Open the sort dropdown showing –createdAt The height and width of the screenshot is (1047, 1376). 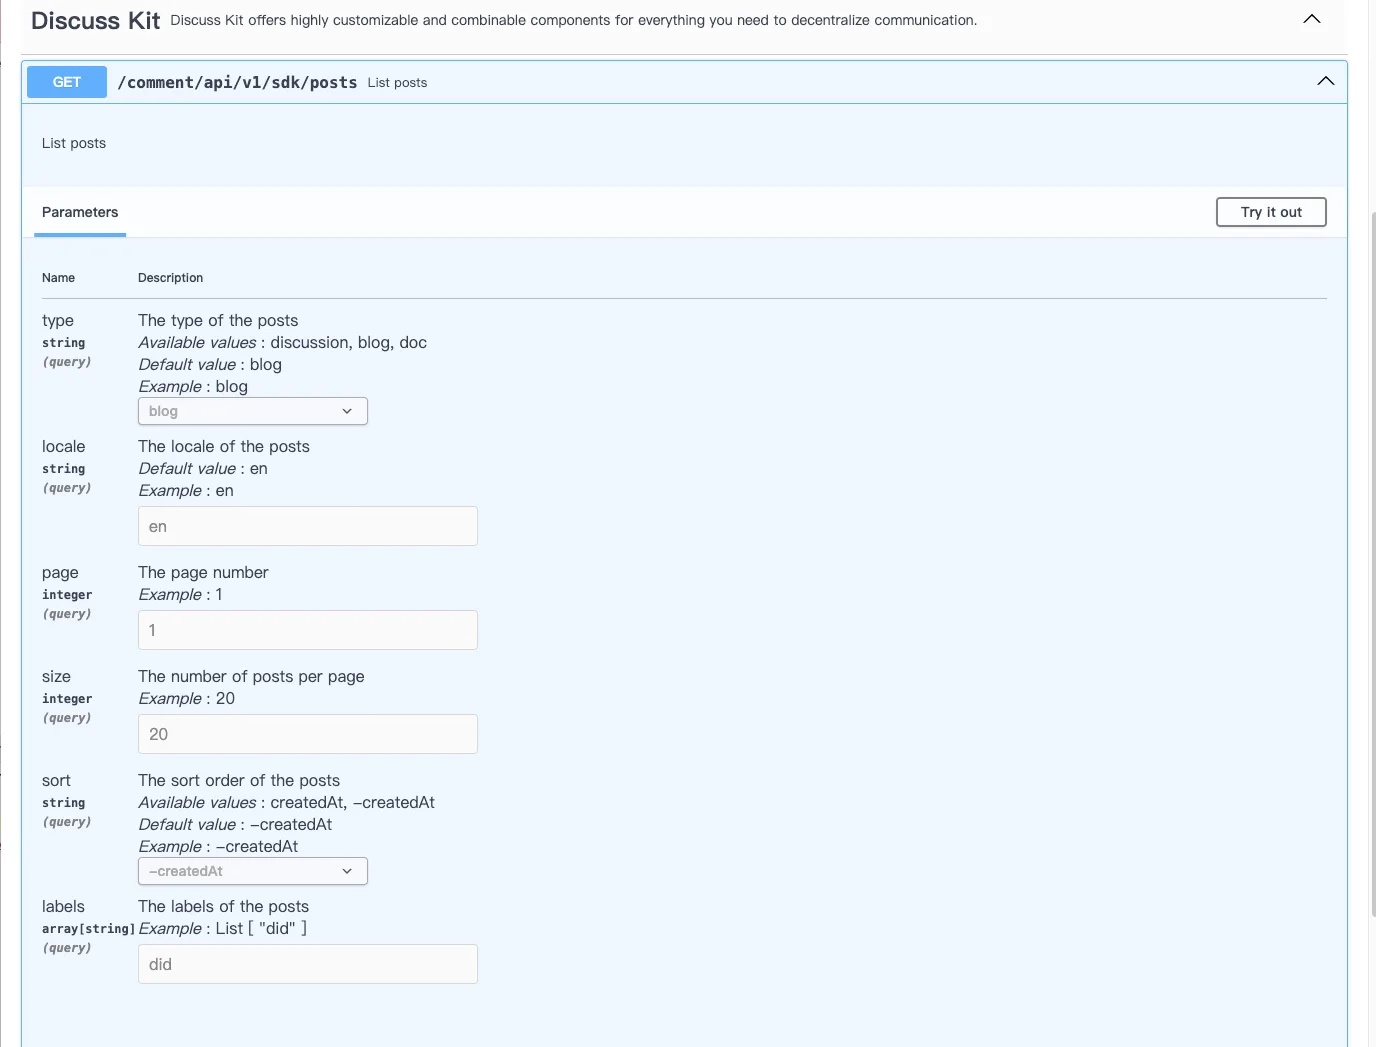tap(253, 871)
